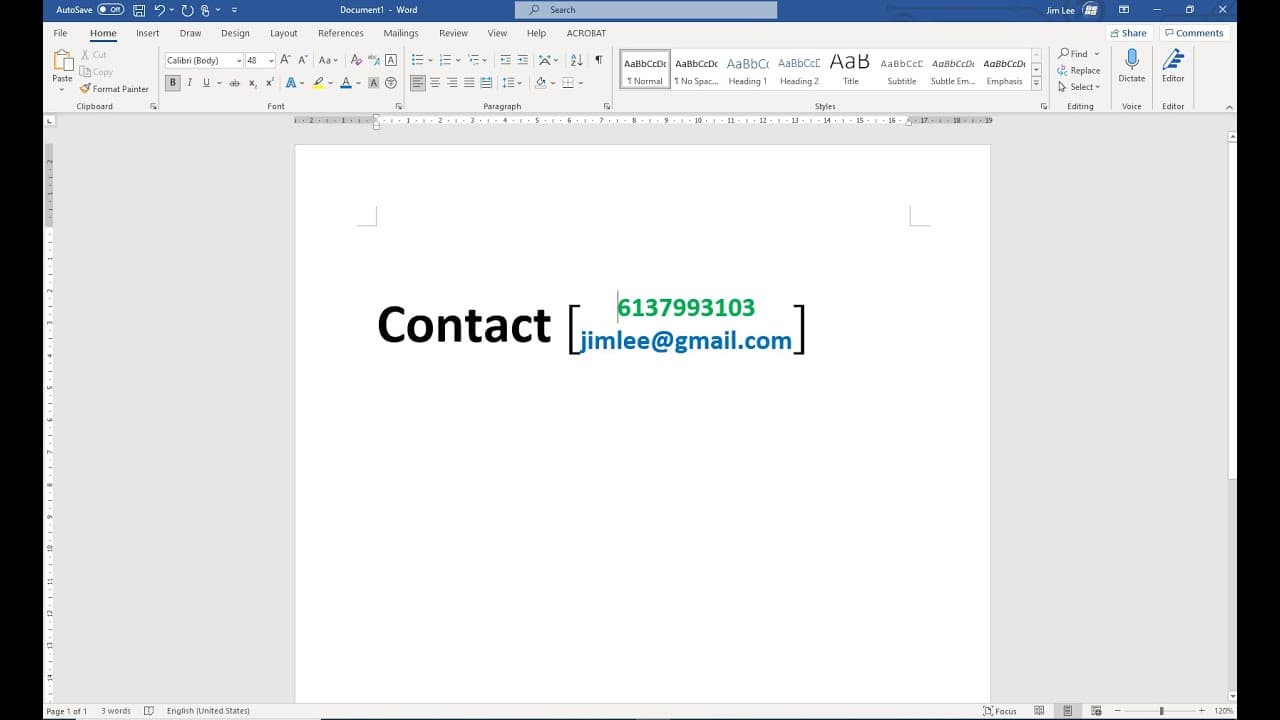Expand the Styles gallery
This screenshot has width=1280, height=720.
pos(1036,84)
